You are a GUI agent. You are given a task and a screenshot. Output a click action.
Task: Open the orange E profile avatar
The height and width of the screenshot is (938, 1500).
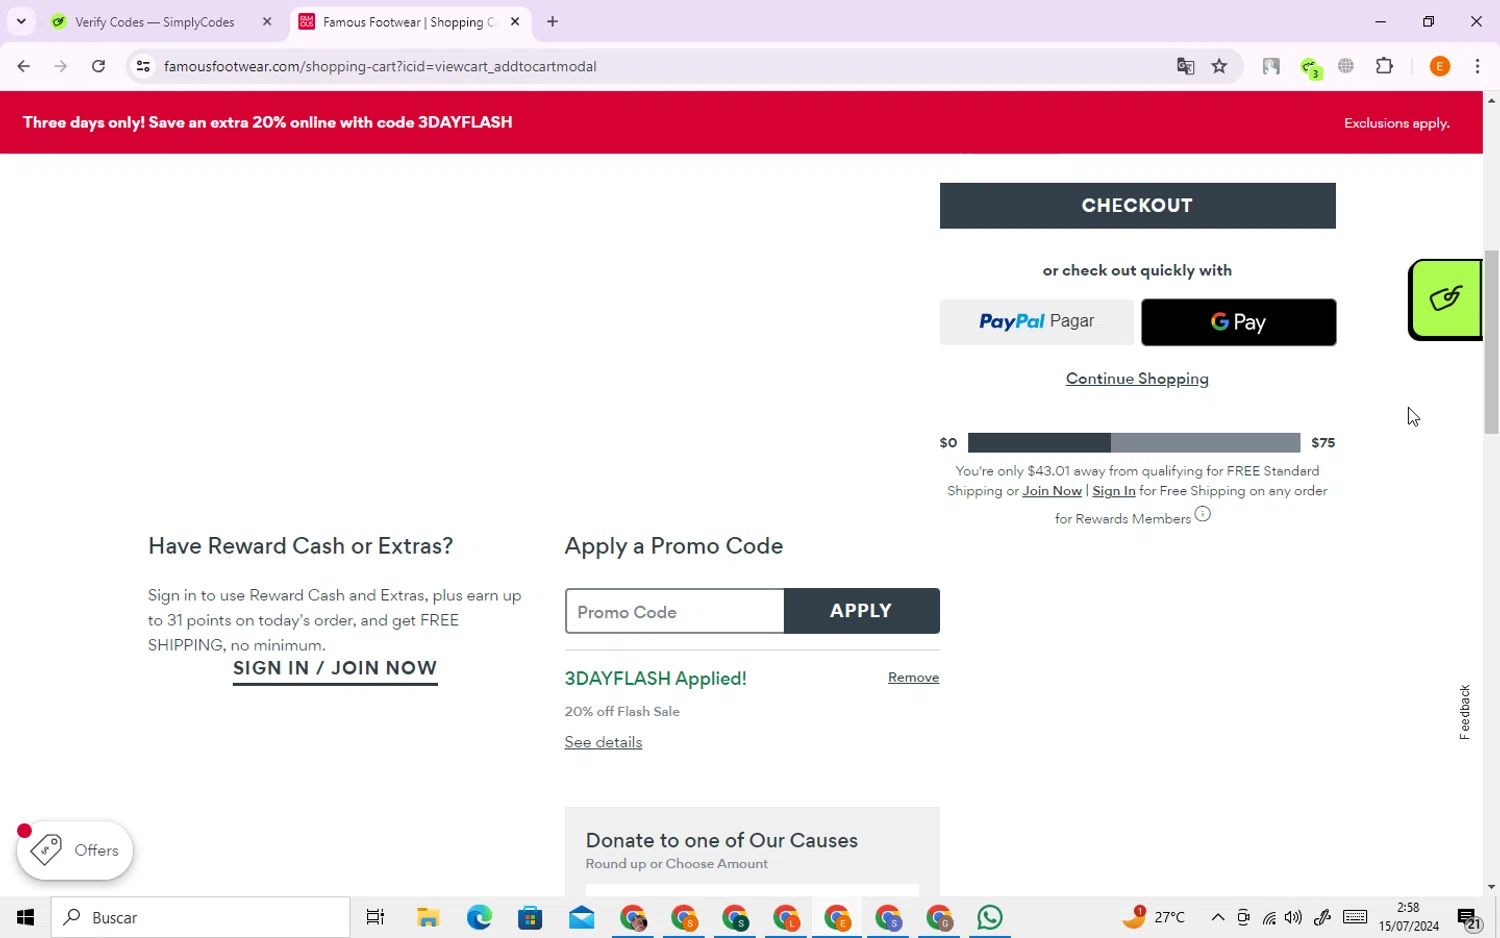tap(1440, 66)
